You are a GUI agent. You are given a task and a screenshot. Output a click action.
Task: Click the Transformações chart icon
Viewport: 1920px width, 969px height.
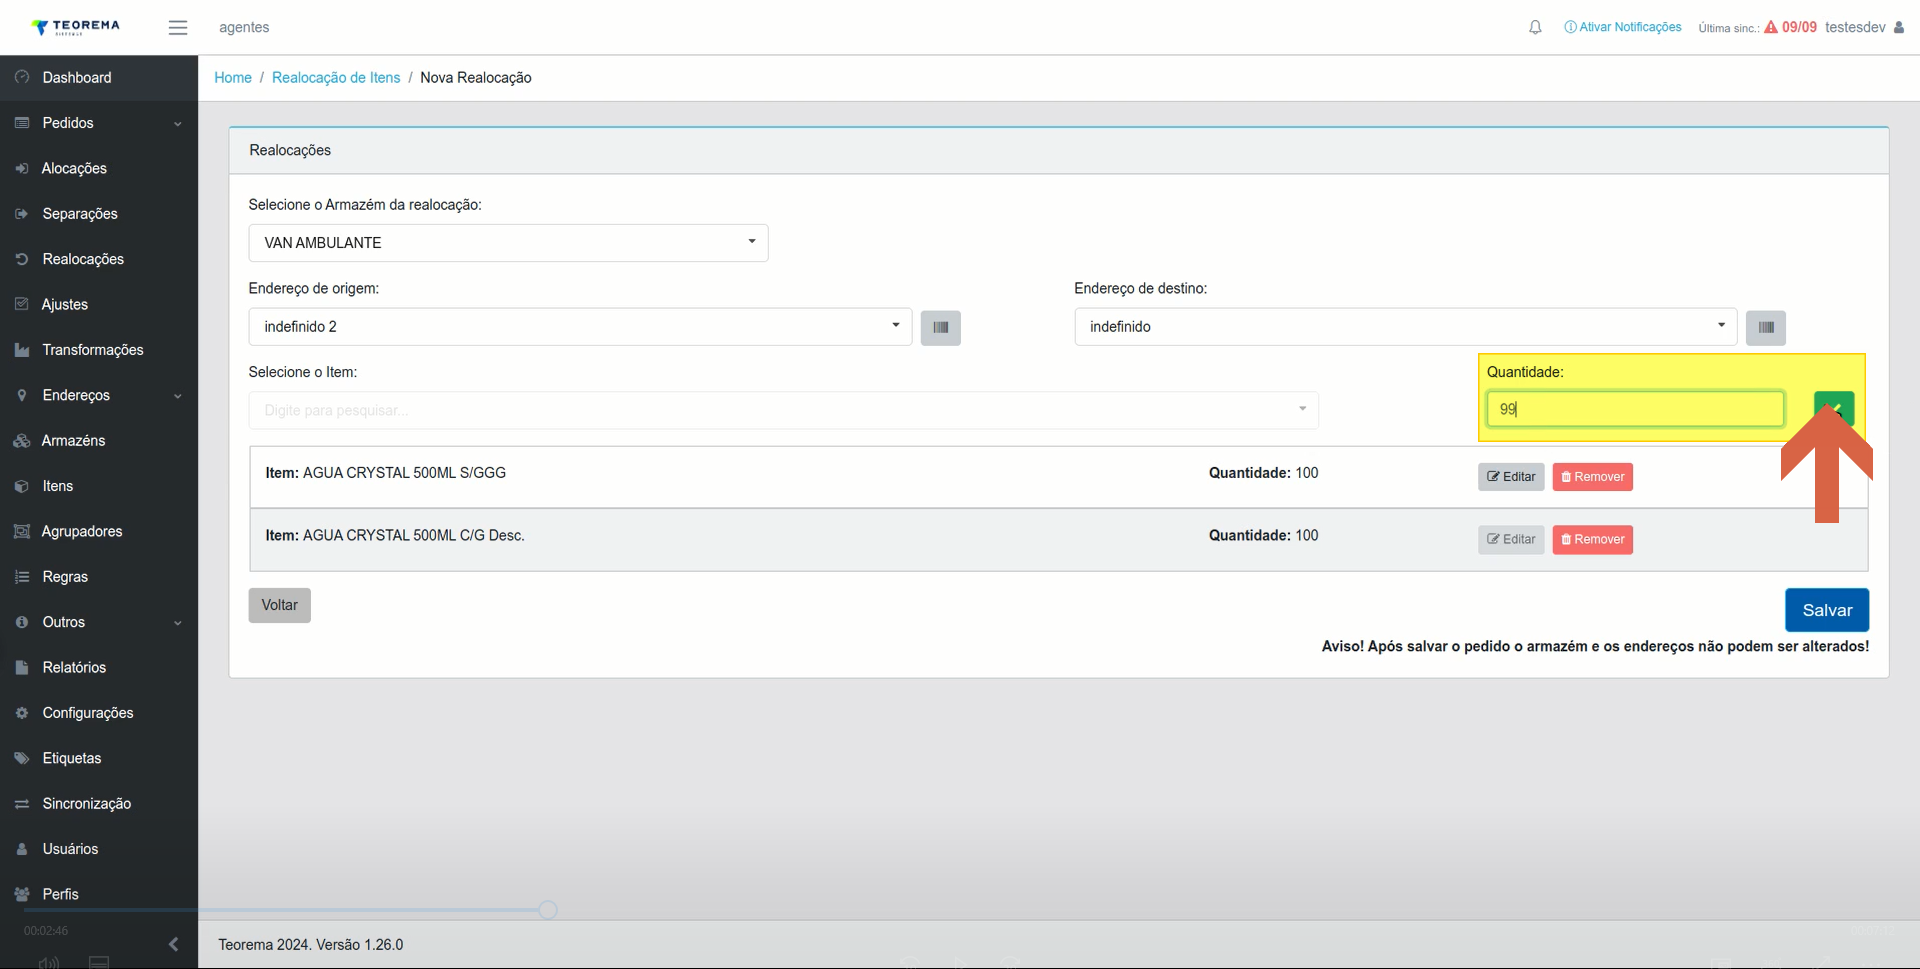(x=22, y=350)
